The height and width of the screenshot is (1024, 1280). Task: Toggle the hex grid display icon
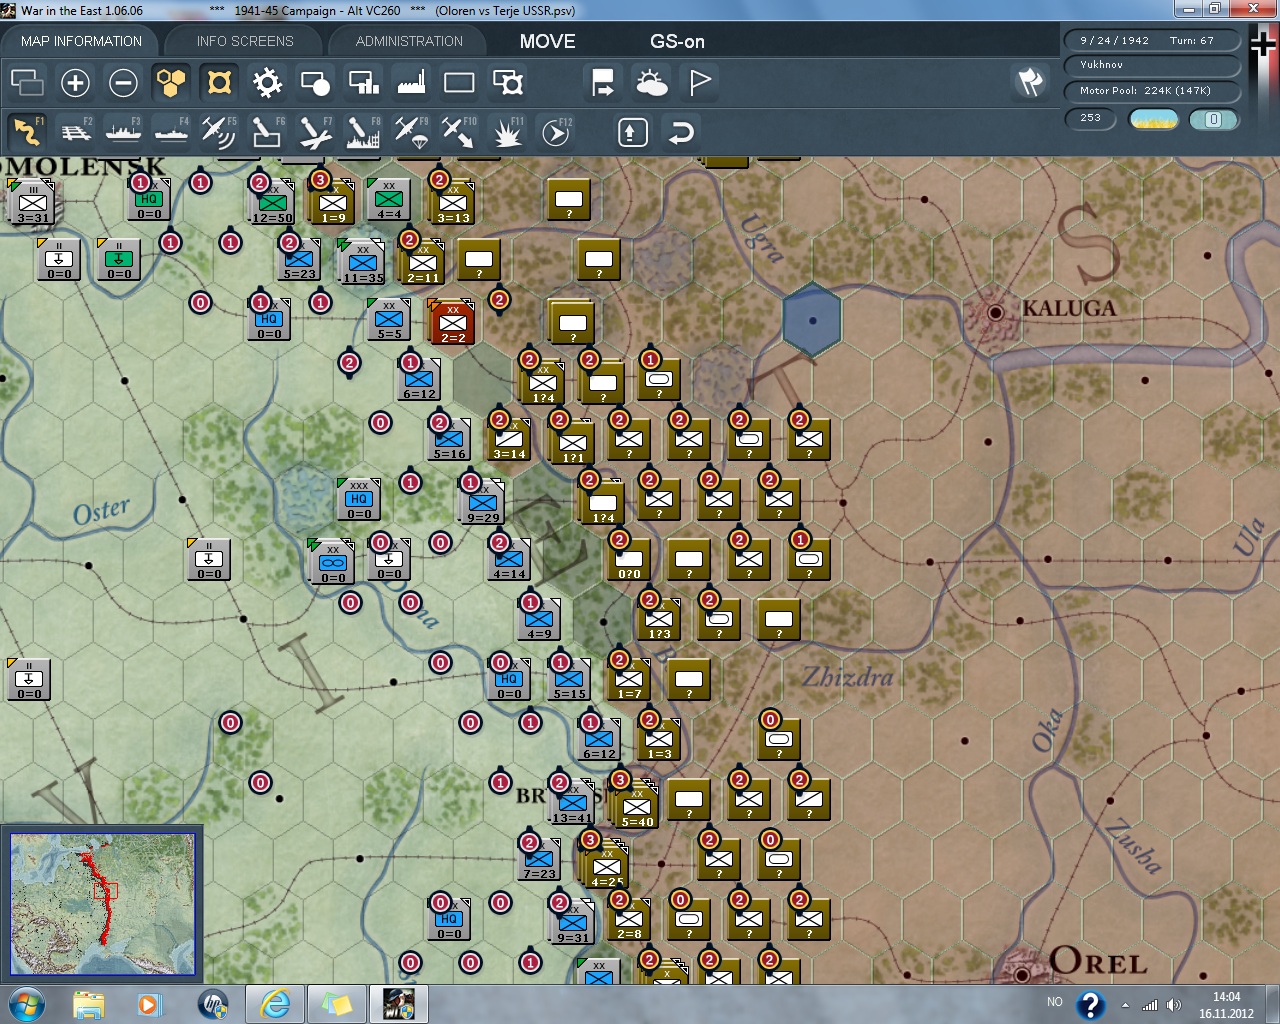171,82
